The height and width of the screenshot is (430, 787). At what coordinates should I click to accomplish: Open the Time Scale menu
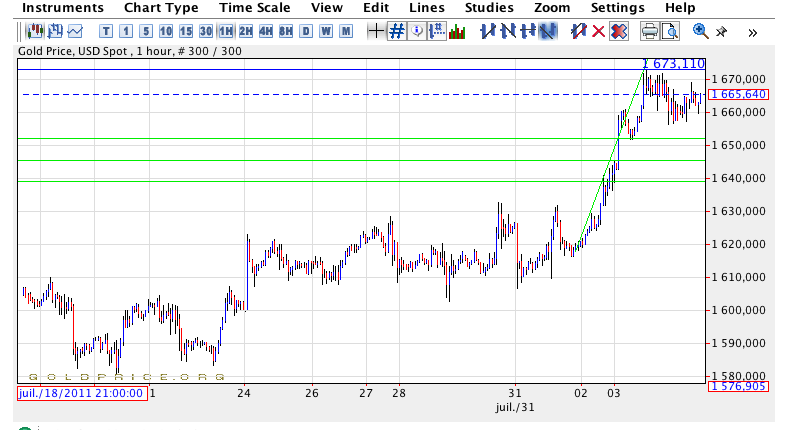point(254,8)
